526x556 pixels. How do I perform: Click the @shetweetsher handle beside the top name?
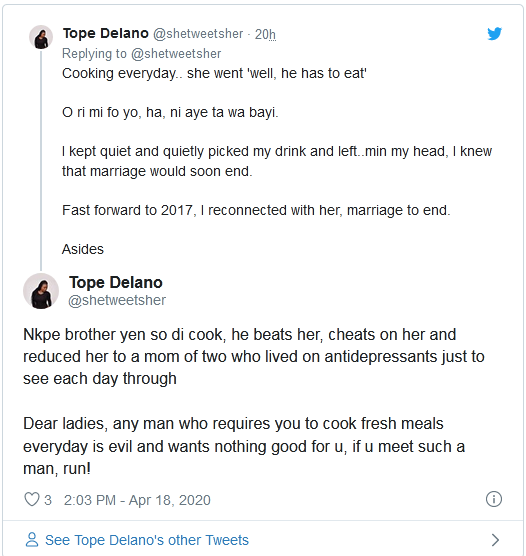pos(198,34)
